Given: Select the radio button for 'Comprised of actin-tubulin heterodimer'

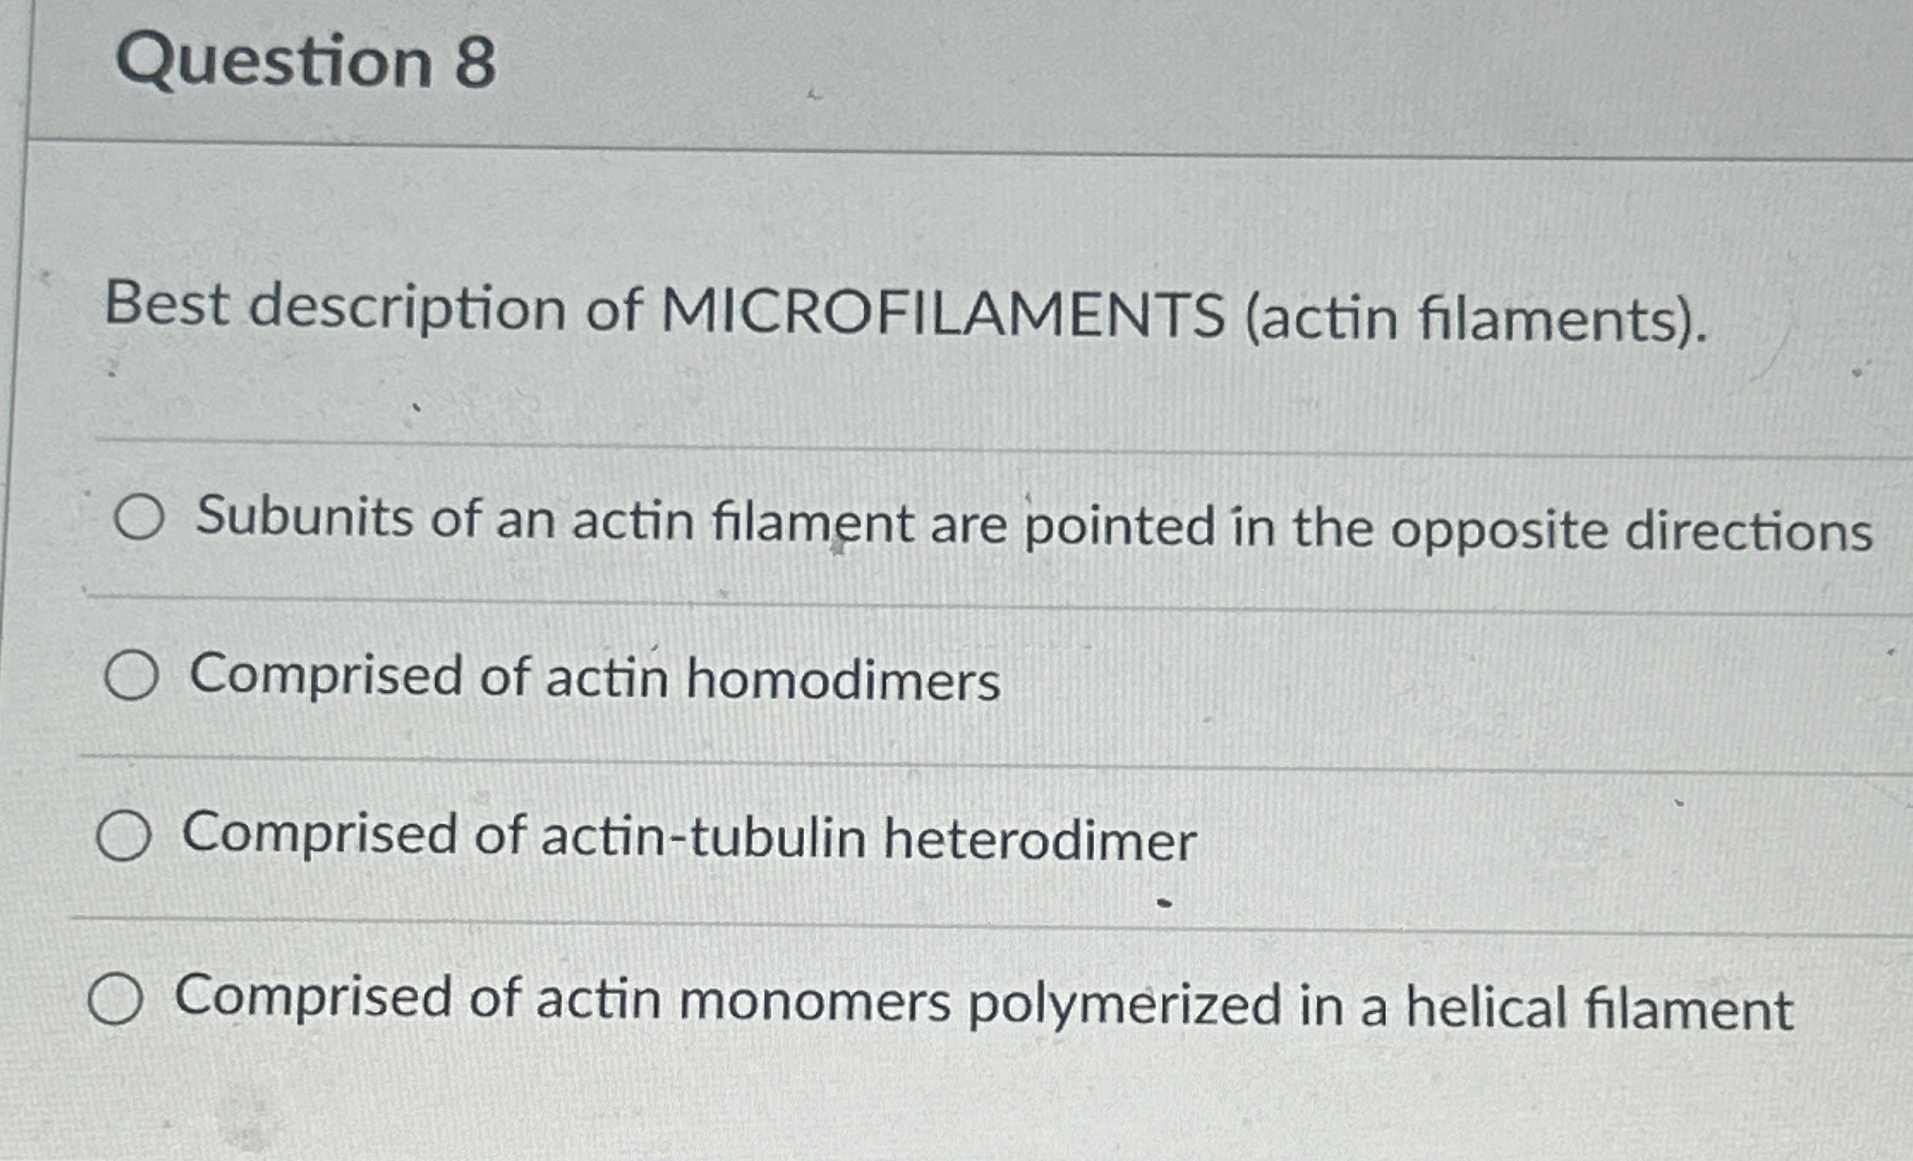Looking at the screenshot, I should pos(124,837).
